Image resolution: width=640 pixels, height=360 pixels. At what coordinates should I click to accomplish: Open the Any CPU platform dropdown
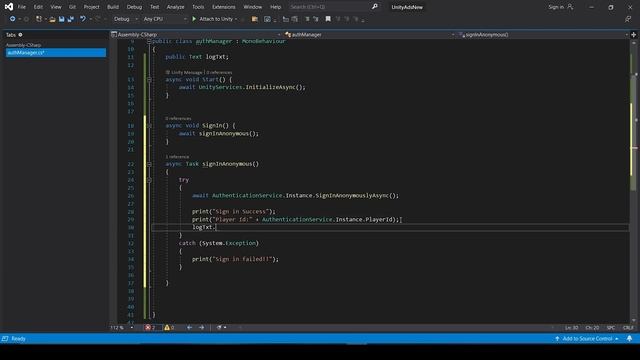pos(165,19)
